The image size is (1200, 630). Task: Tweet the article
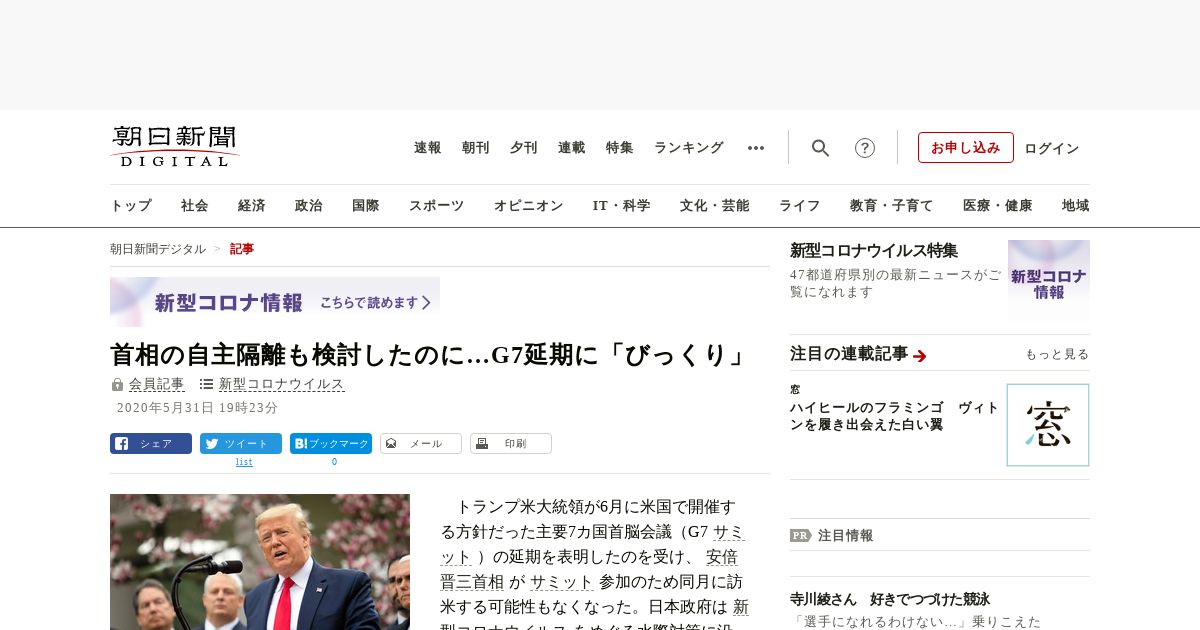(x=241, y=444)
